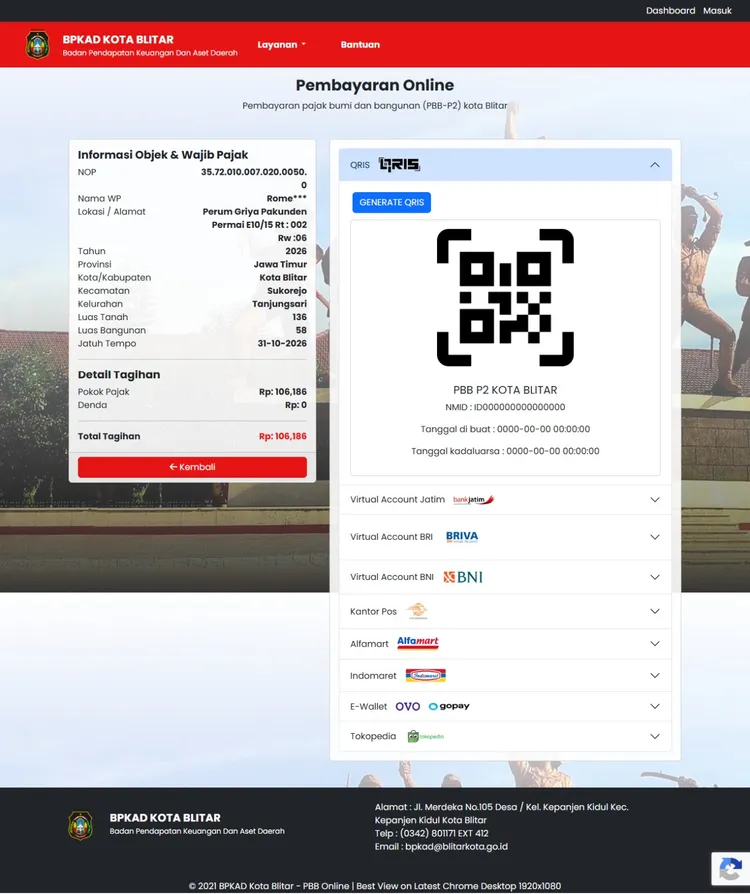The width and height of the screenshot is (750, 894).
Task: Click the Luas Tanah value 136
Action: [x=299, y=317]
